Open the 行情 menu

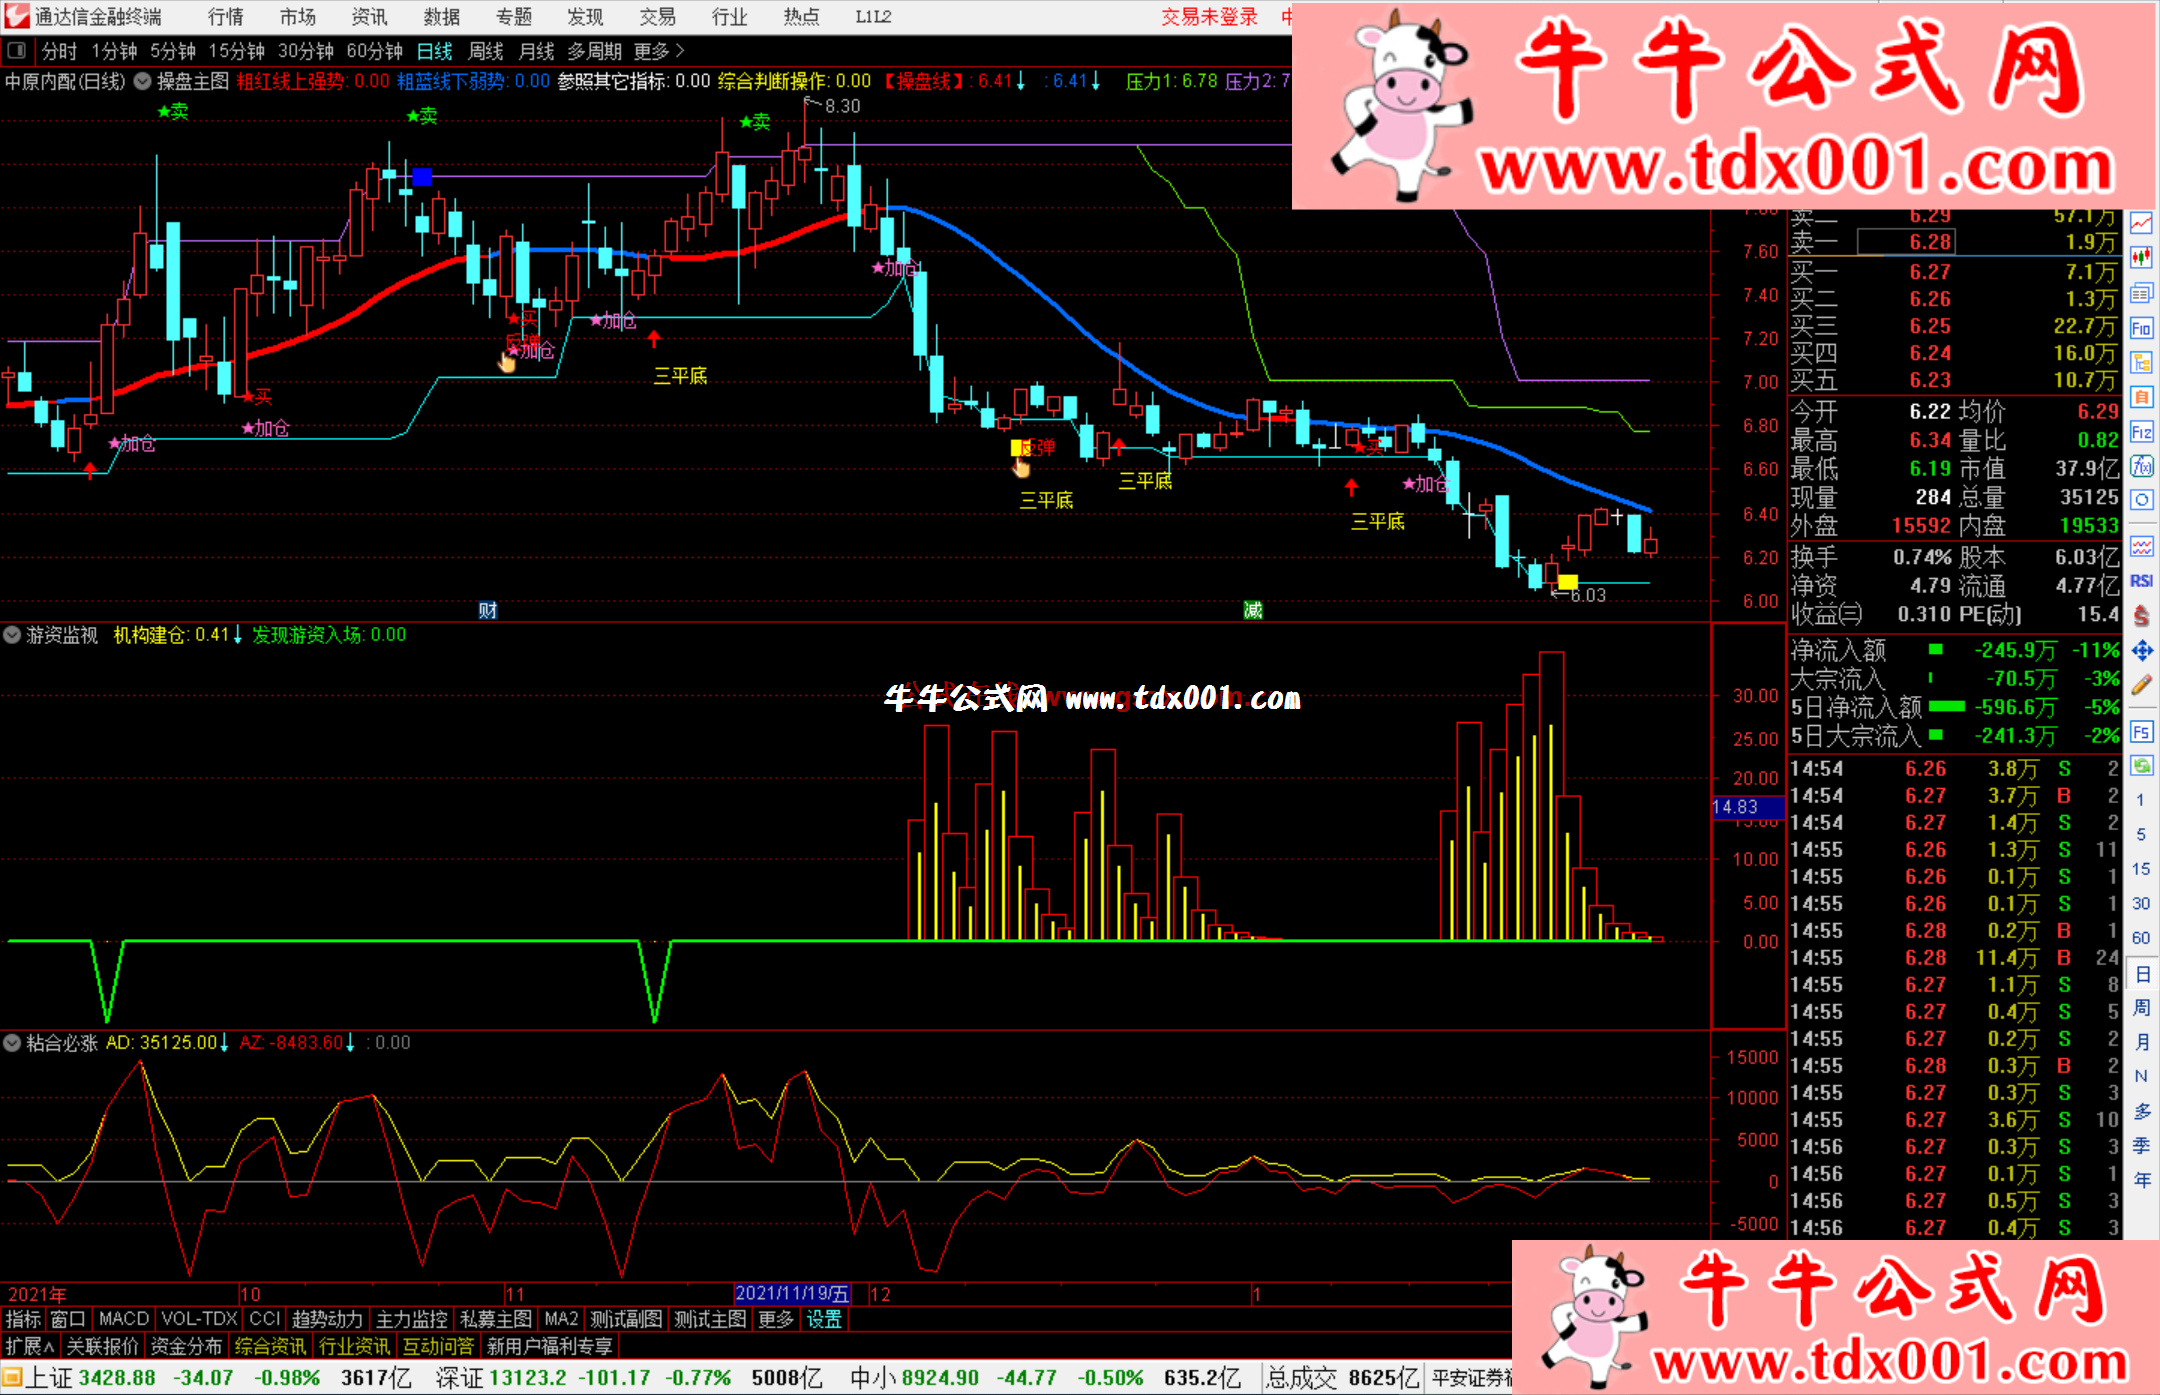pyautogui.click(x=226, y=16)
